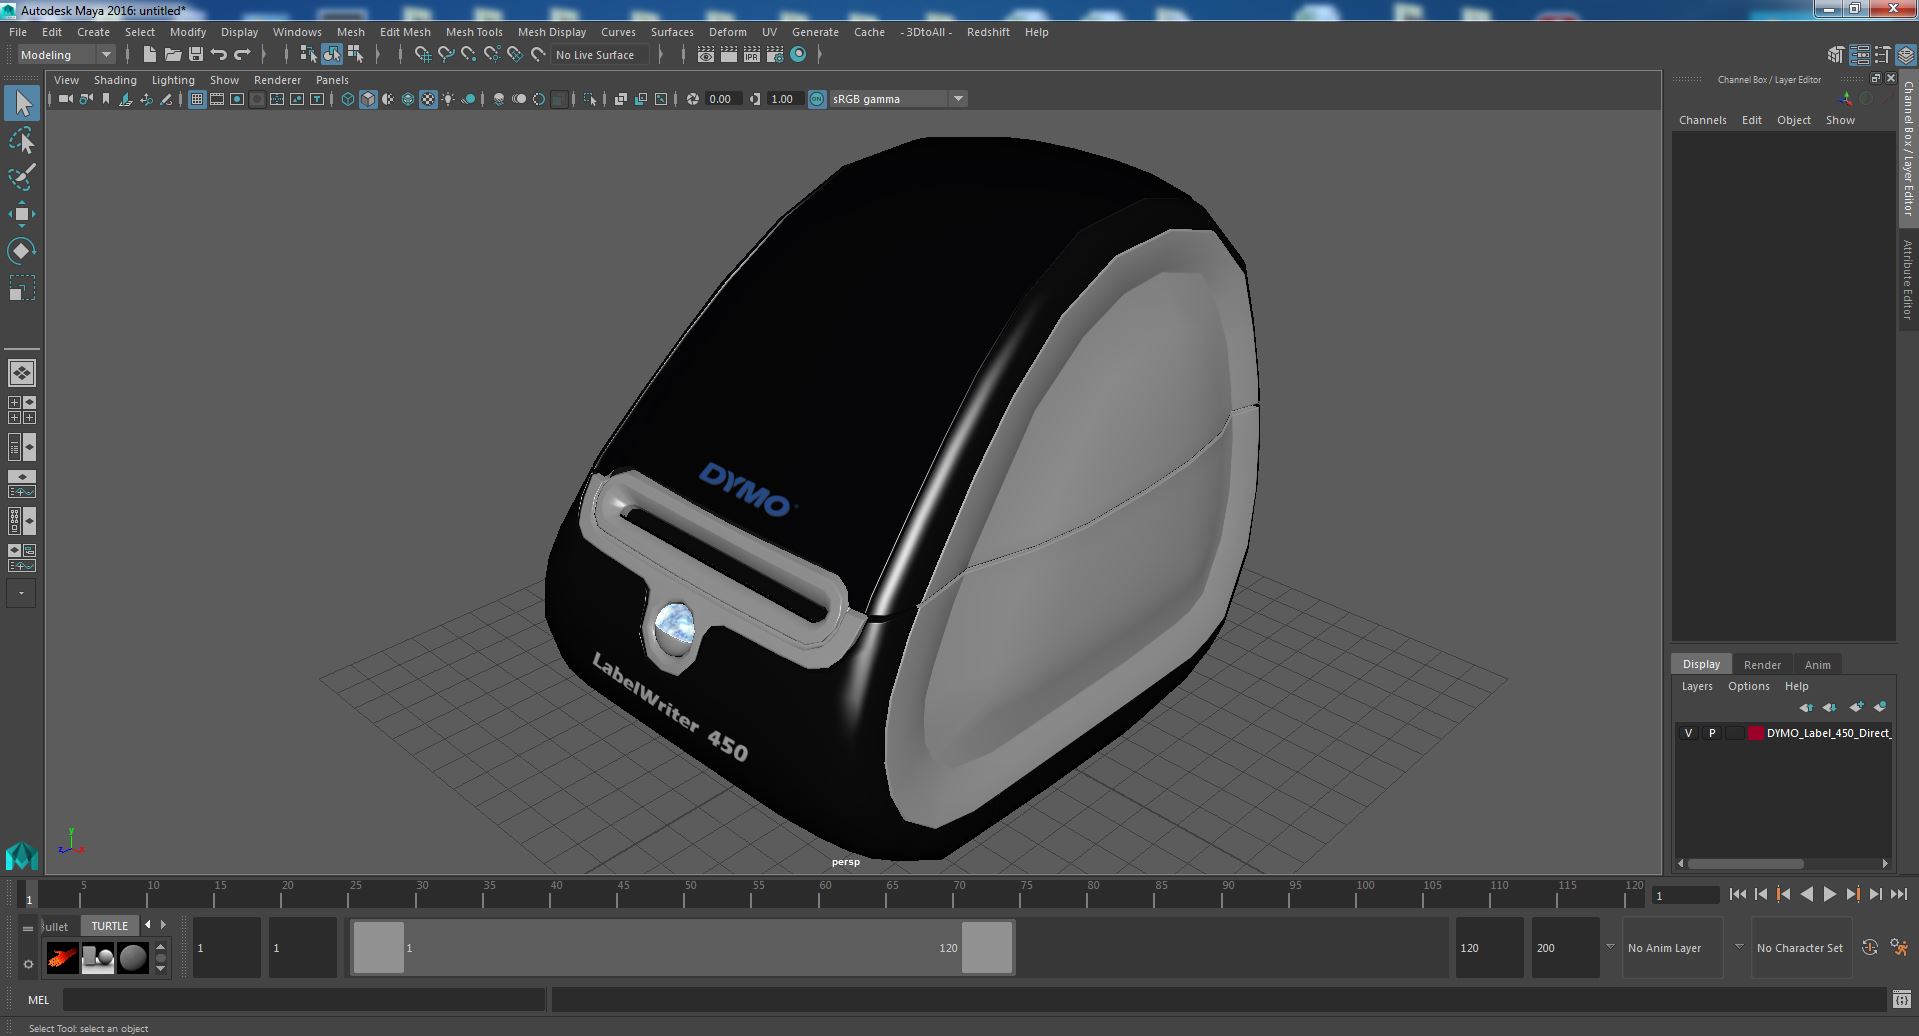Toggle visibility V of DYMO layer
The image size is (1919, 1036).
coord(1689,733)
